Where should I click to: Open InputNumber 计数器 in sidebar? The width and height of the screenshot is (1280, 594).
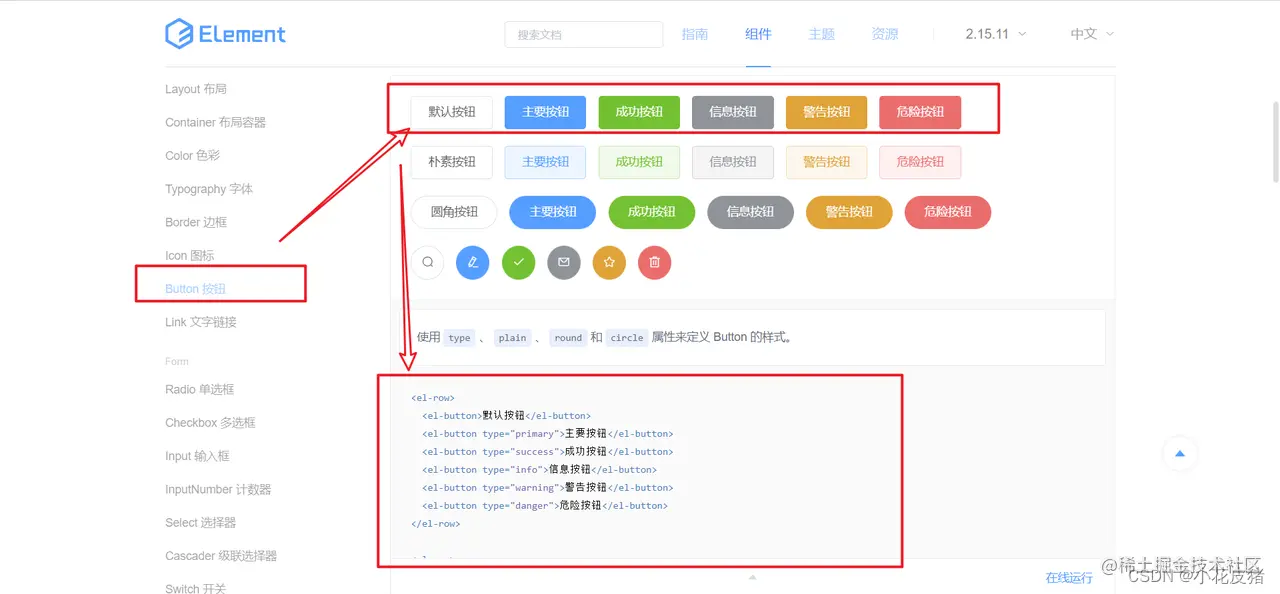[218, 489]
